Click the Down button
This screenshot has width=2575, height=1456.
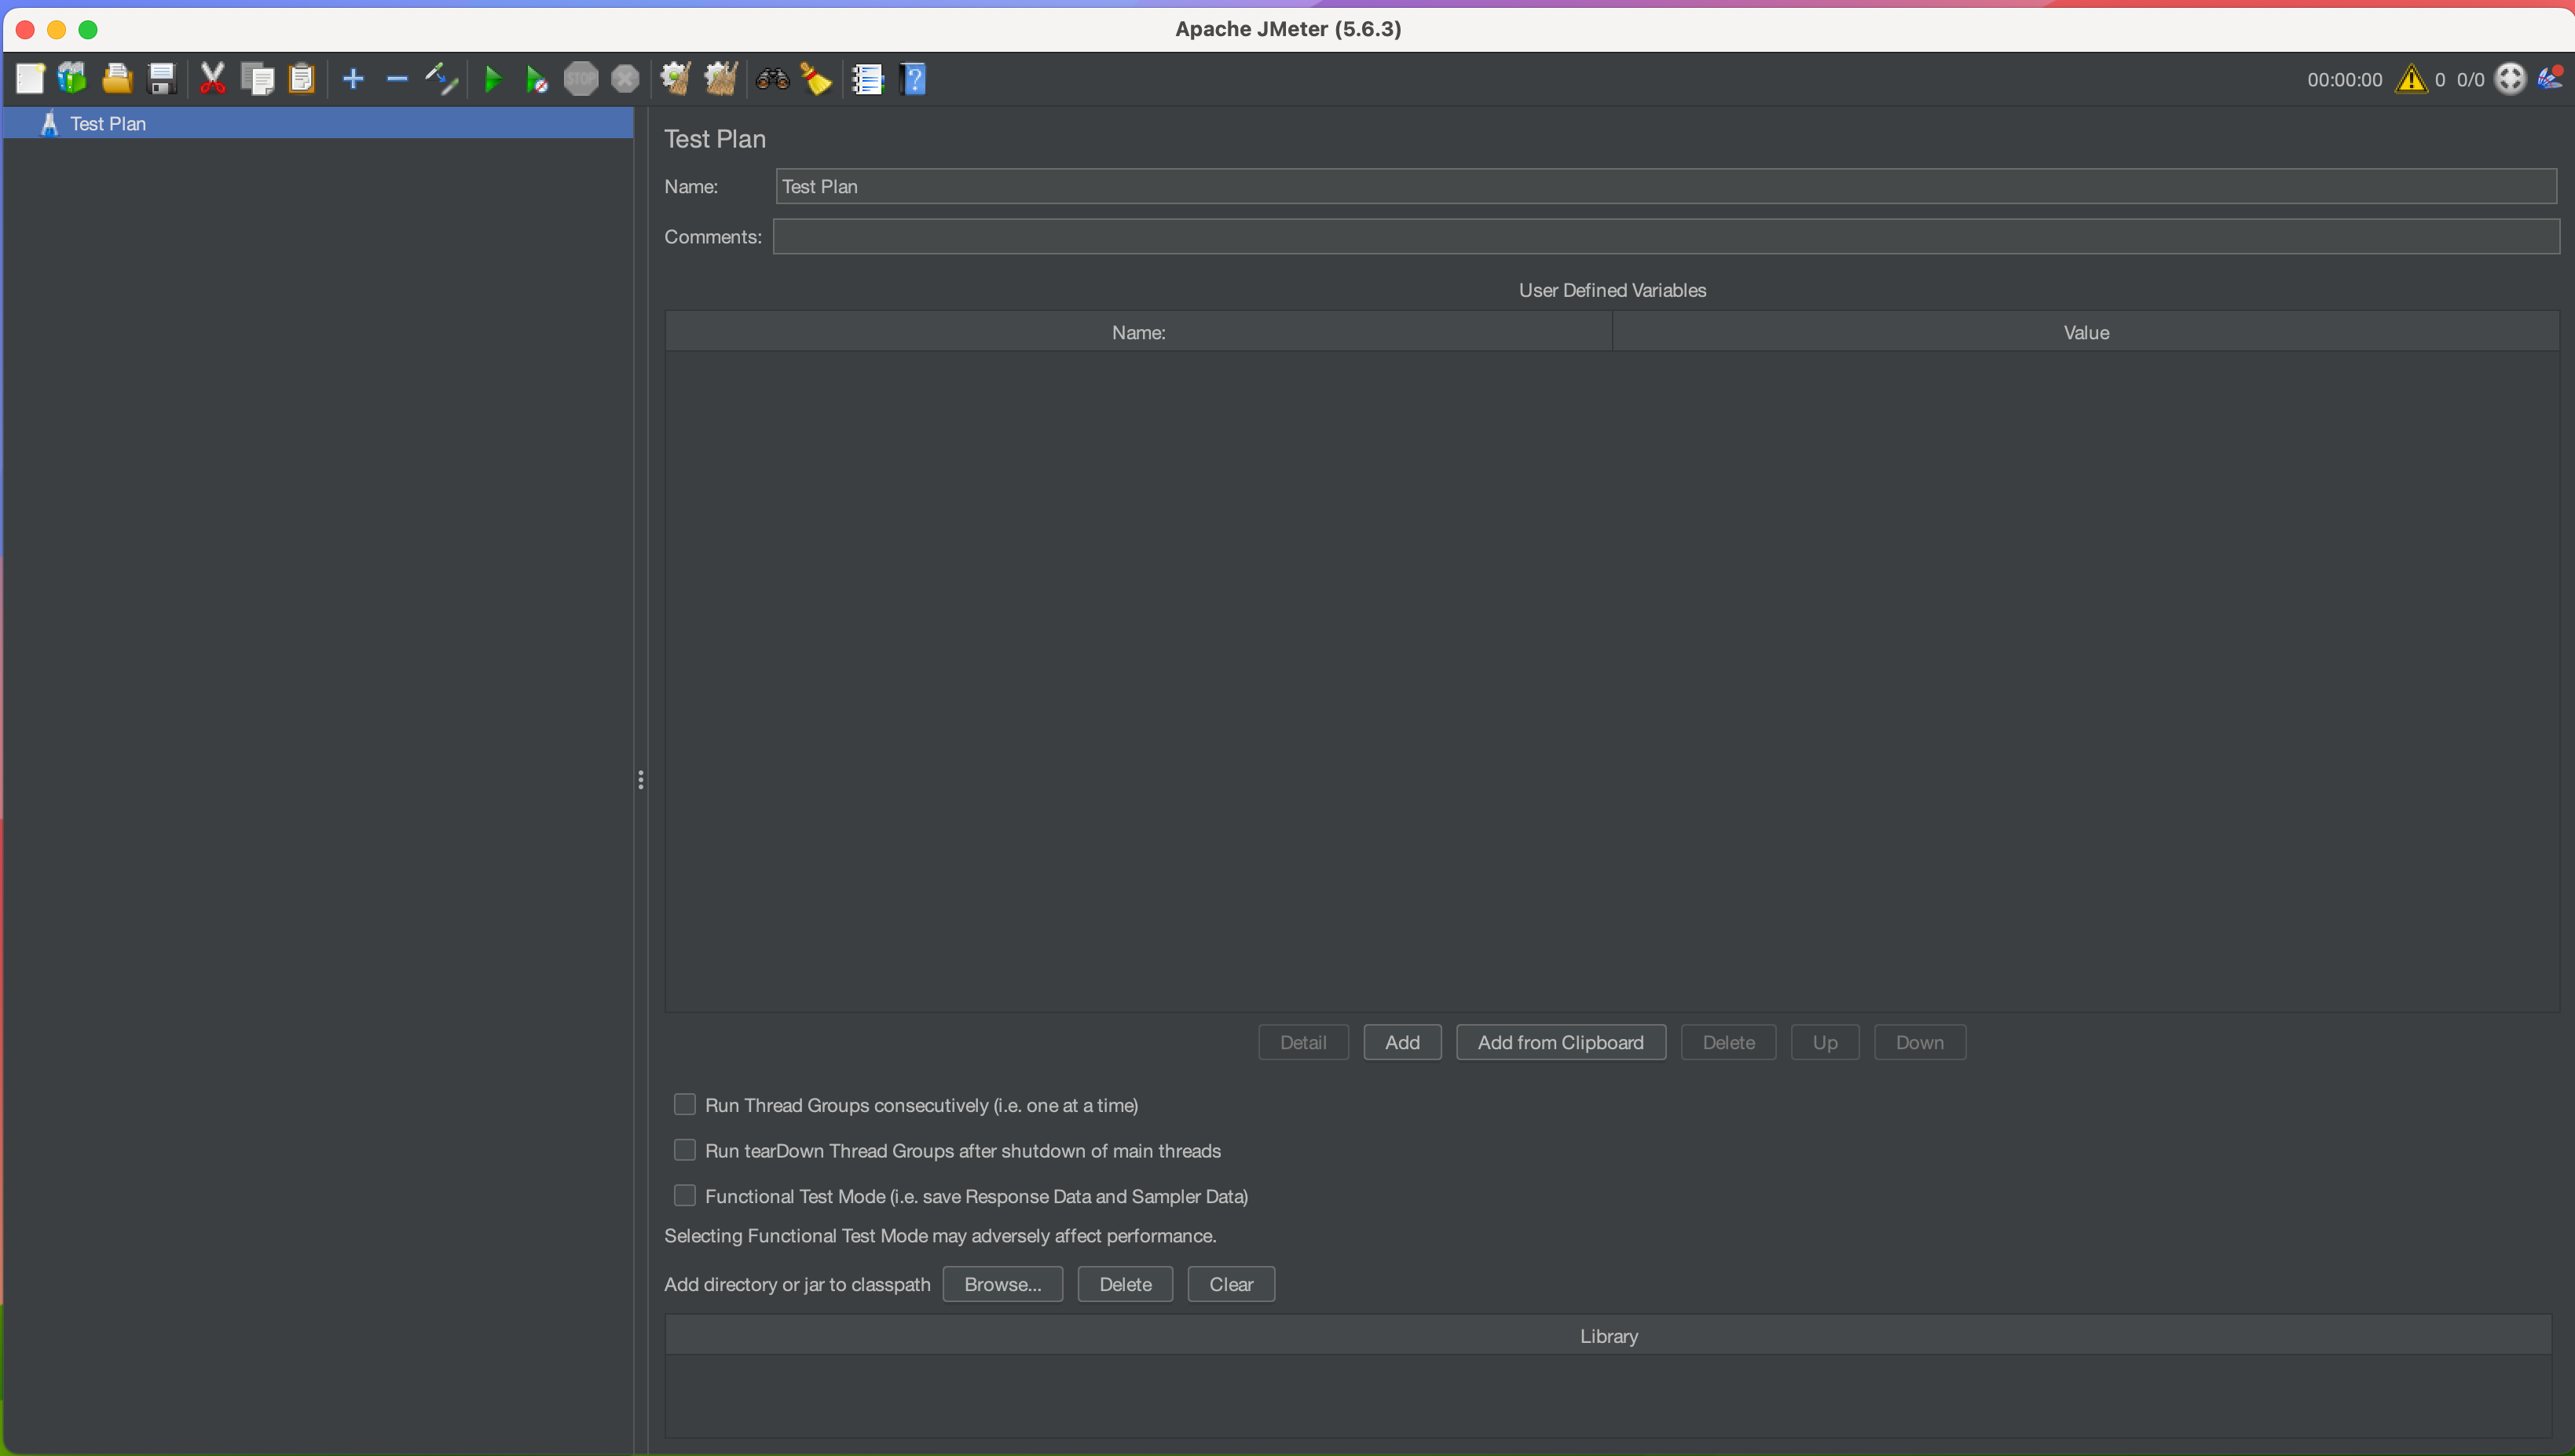pos(1920,1042)
